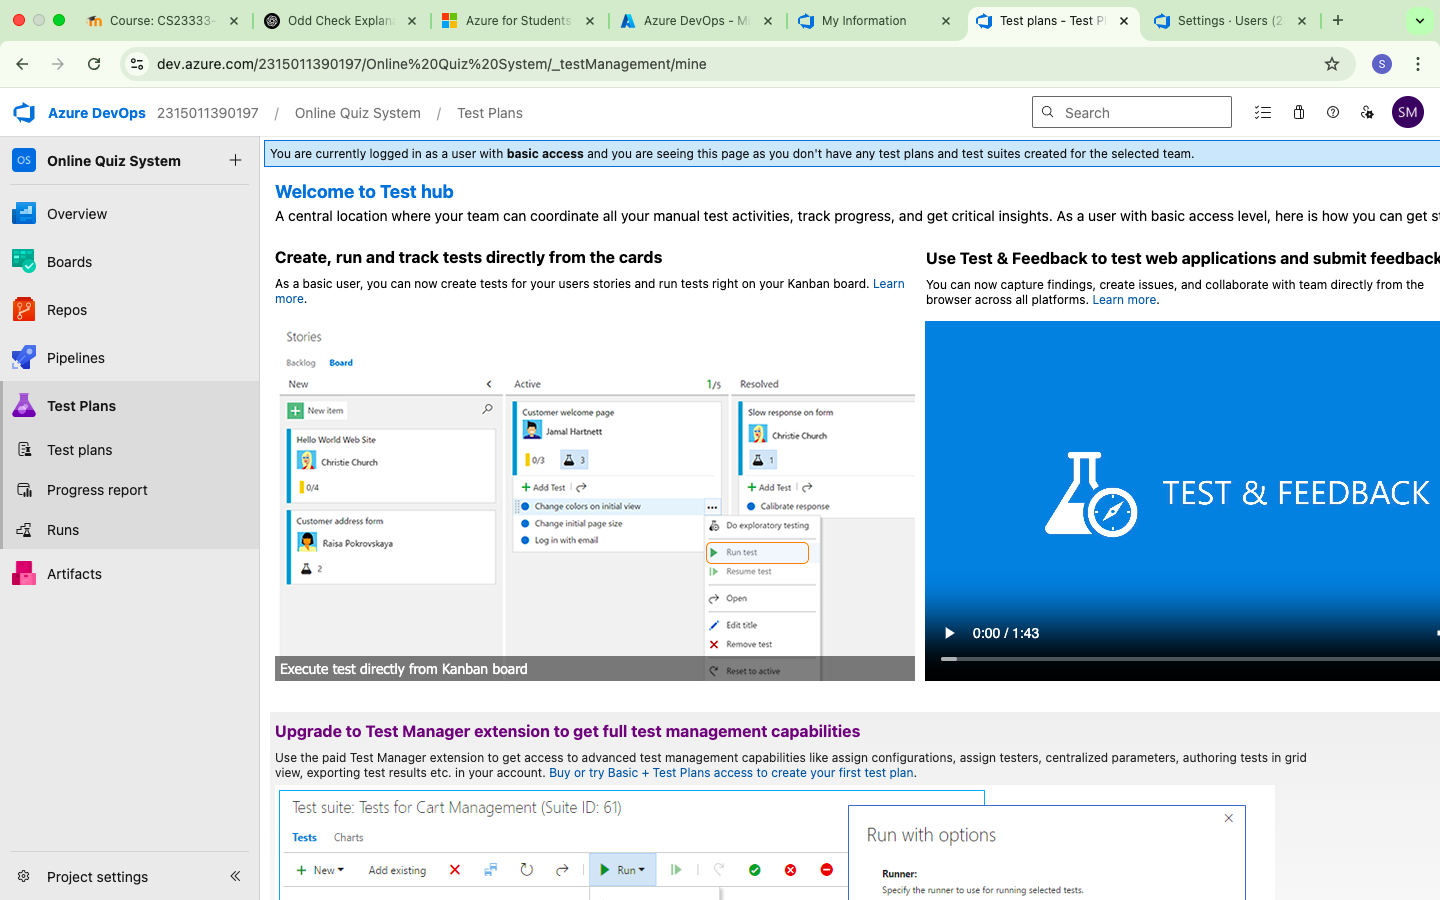
Task: Click the 2315011390197 organization breadcrumb
Action: [x=208, y=113]
